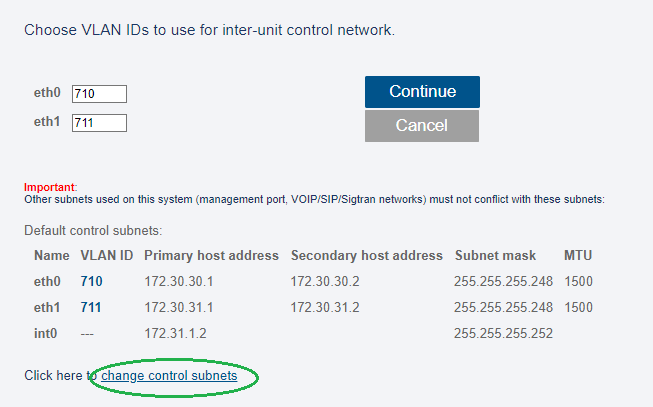Image resolution: width=653 pixels, height=407 pixels.
Task: Click the eth1 VLAN ID input field
Action: 99,123
